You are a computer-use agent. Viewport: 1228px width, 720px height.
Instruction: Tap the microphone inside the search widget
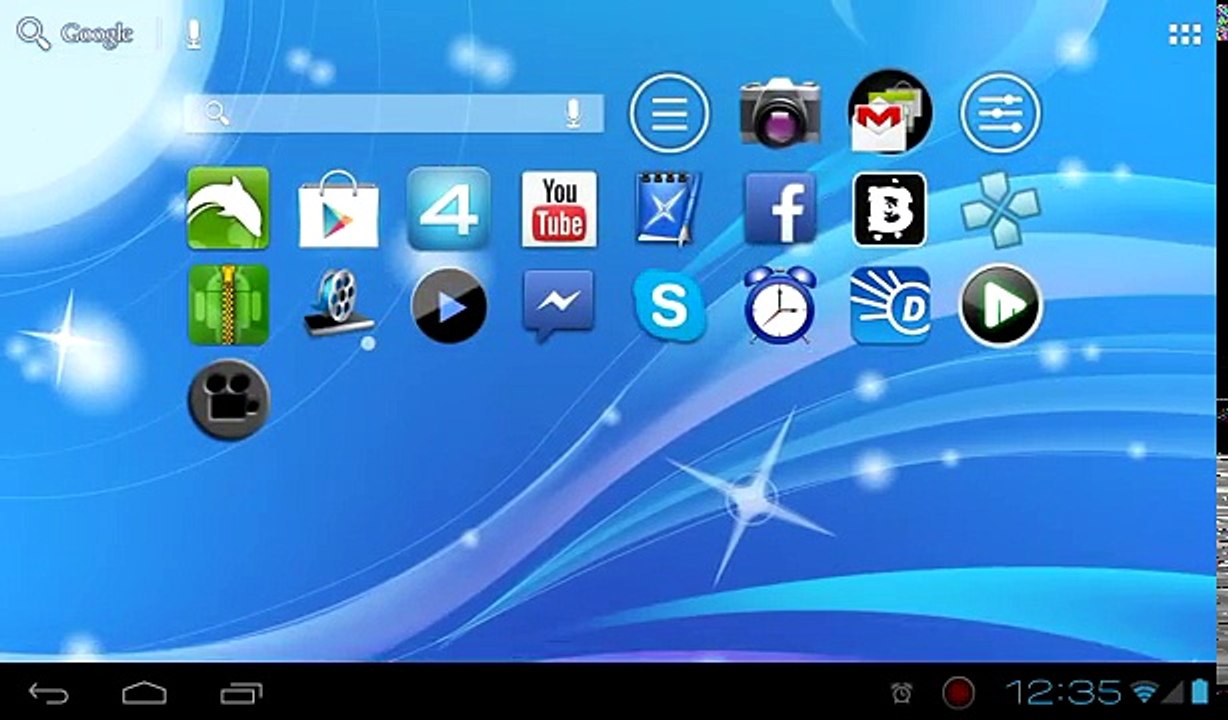573,113
